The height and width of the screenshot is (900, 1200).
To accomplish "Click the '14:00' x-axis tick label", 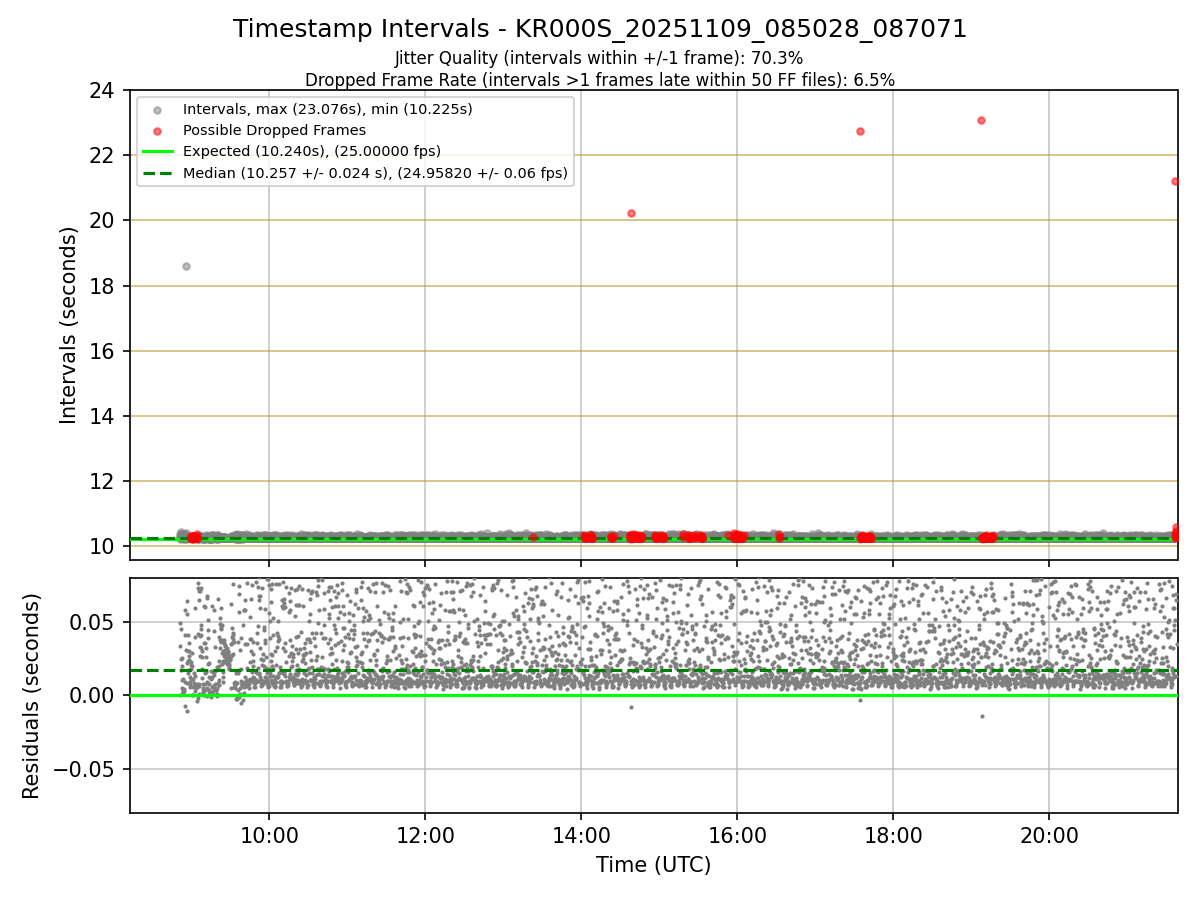I will (581, 836).
